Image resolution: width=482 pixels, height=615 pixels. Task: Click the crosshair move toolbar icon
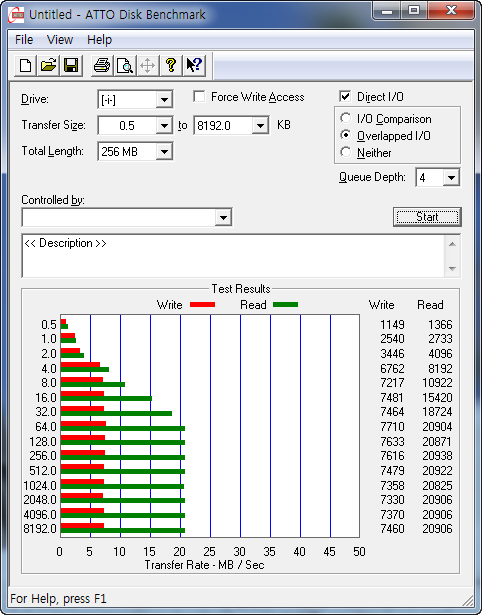(x=147, y=65)
